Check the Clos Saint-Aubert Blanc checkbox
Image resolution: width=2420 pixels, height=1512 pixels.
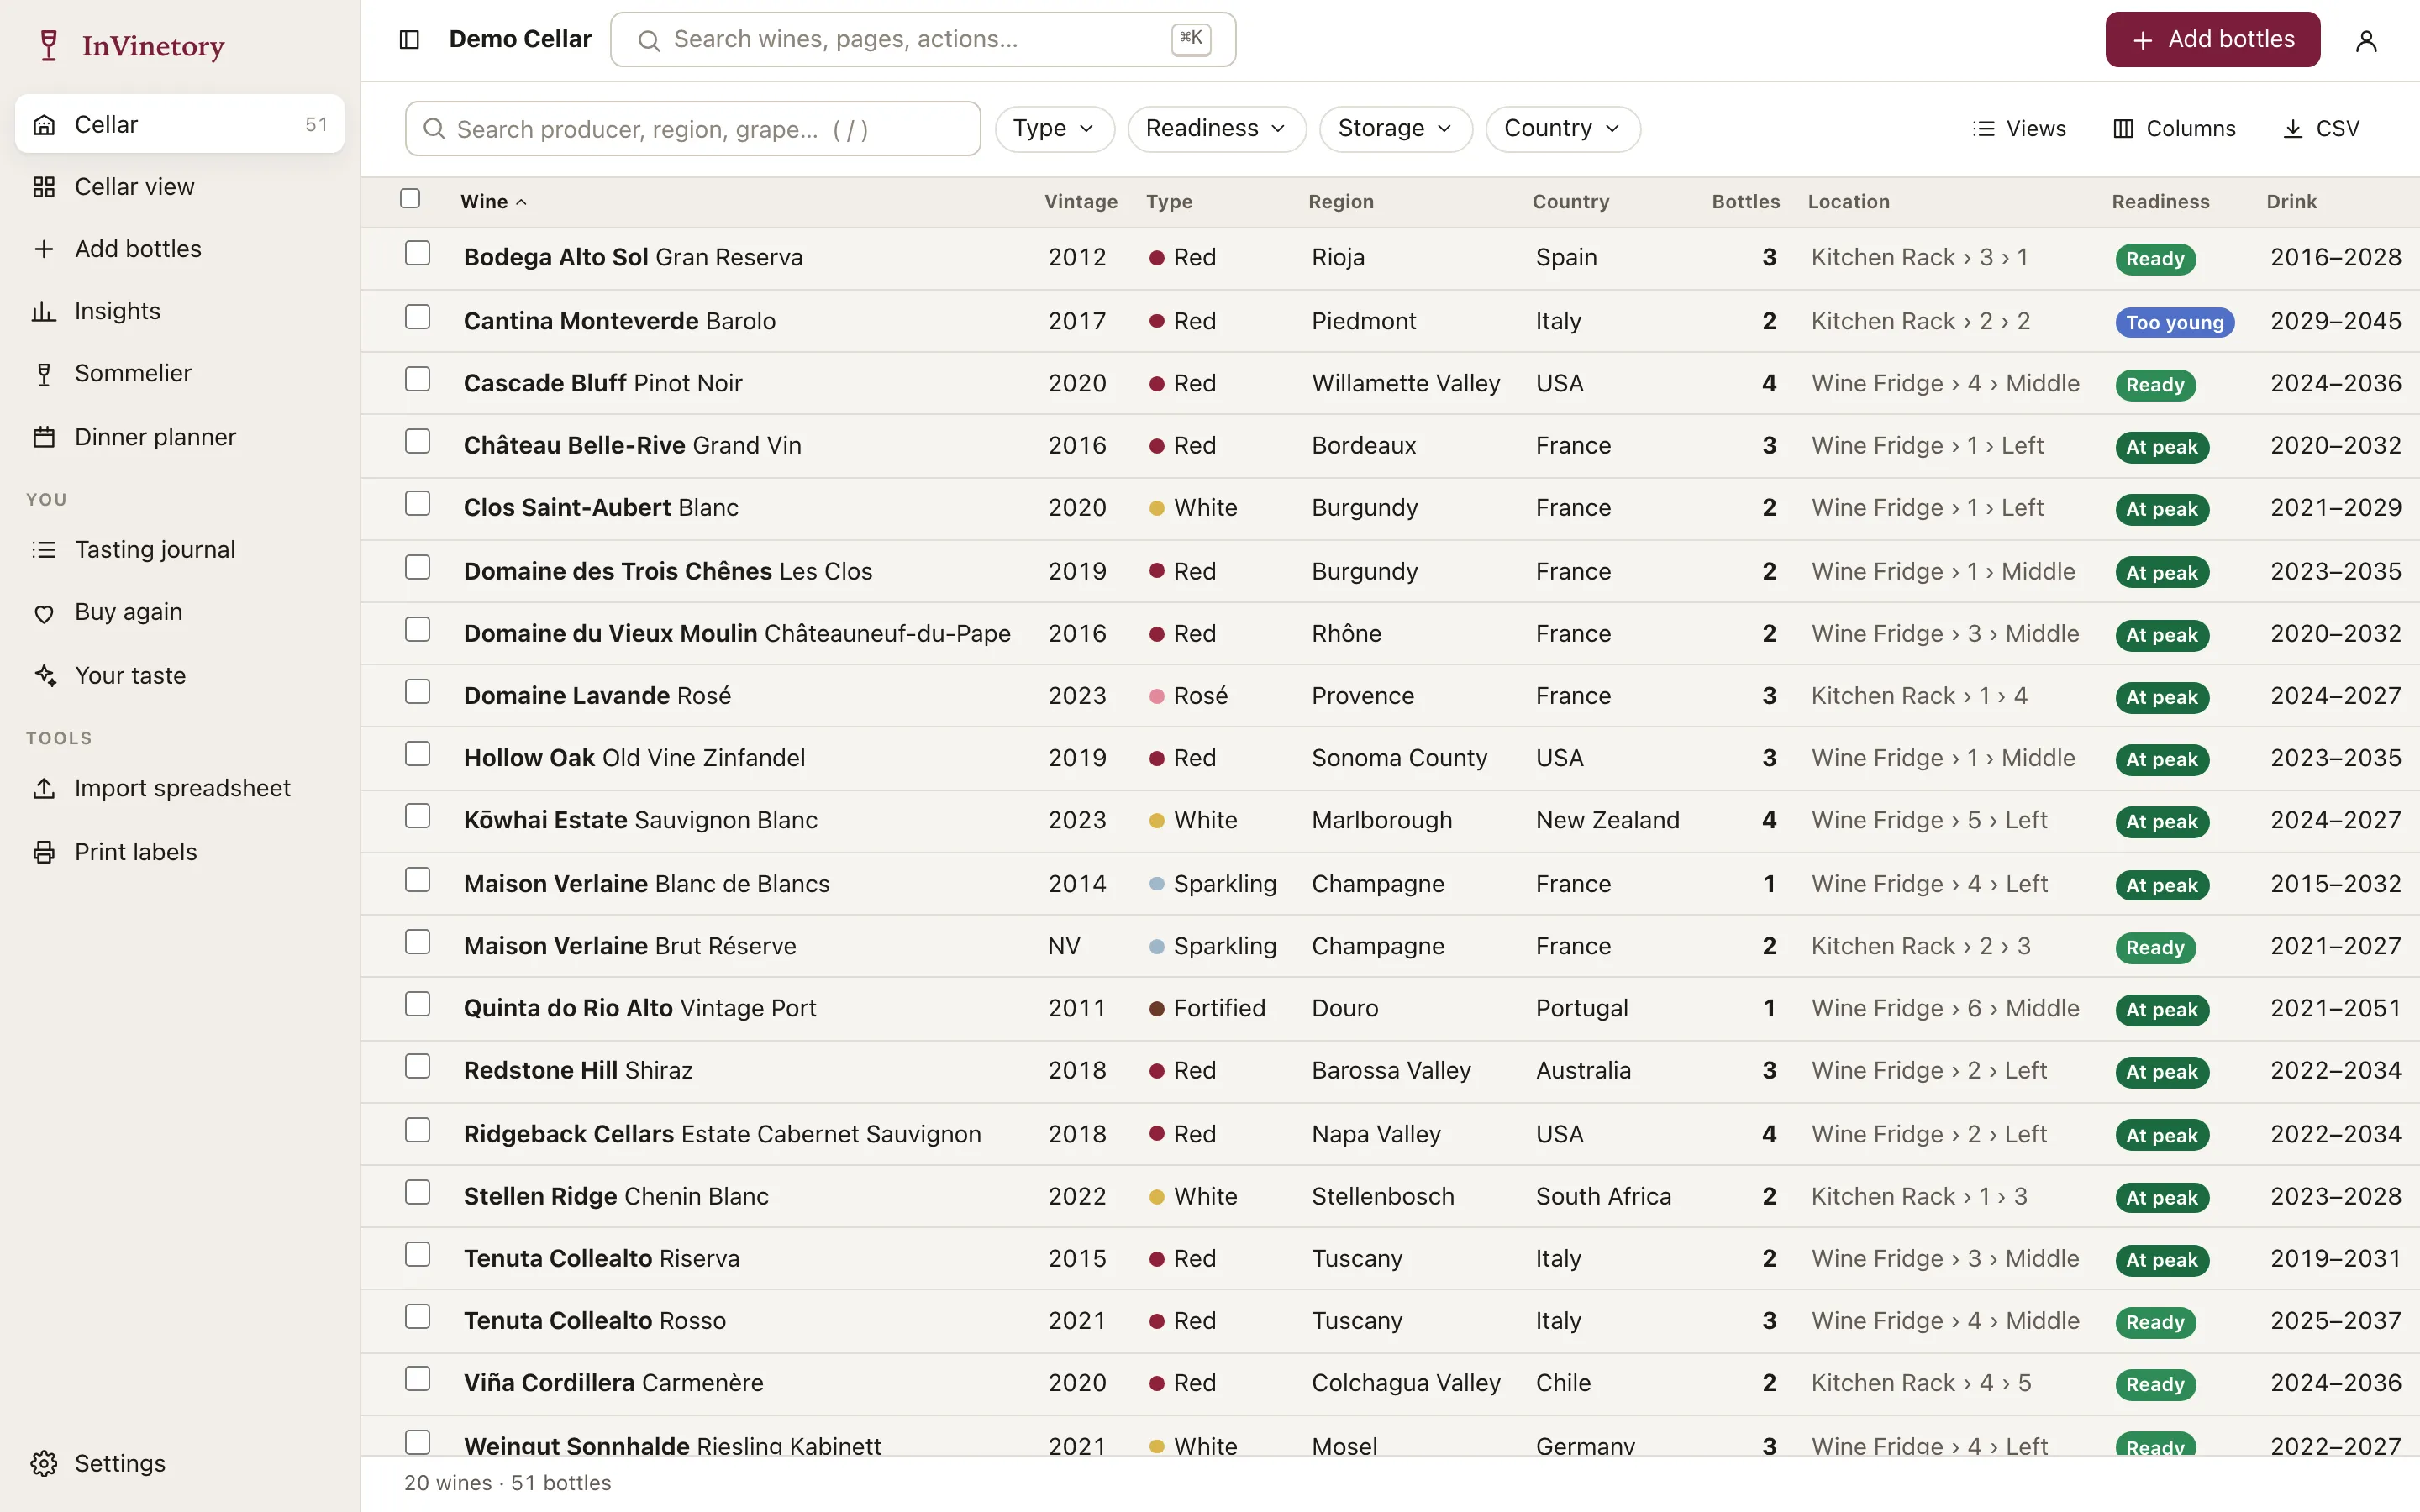418,503
